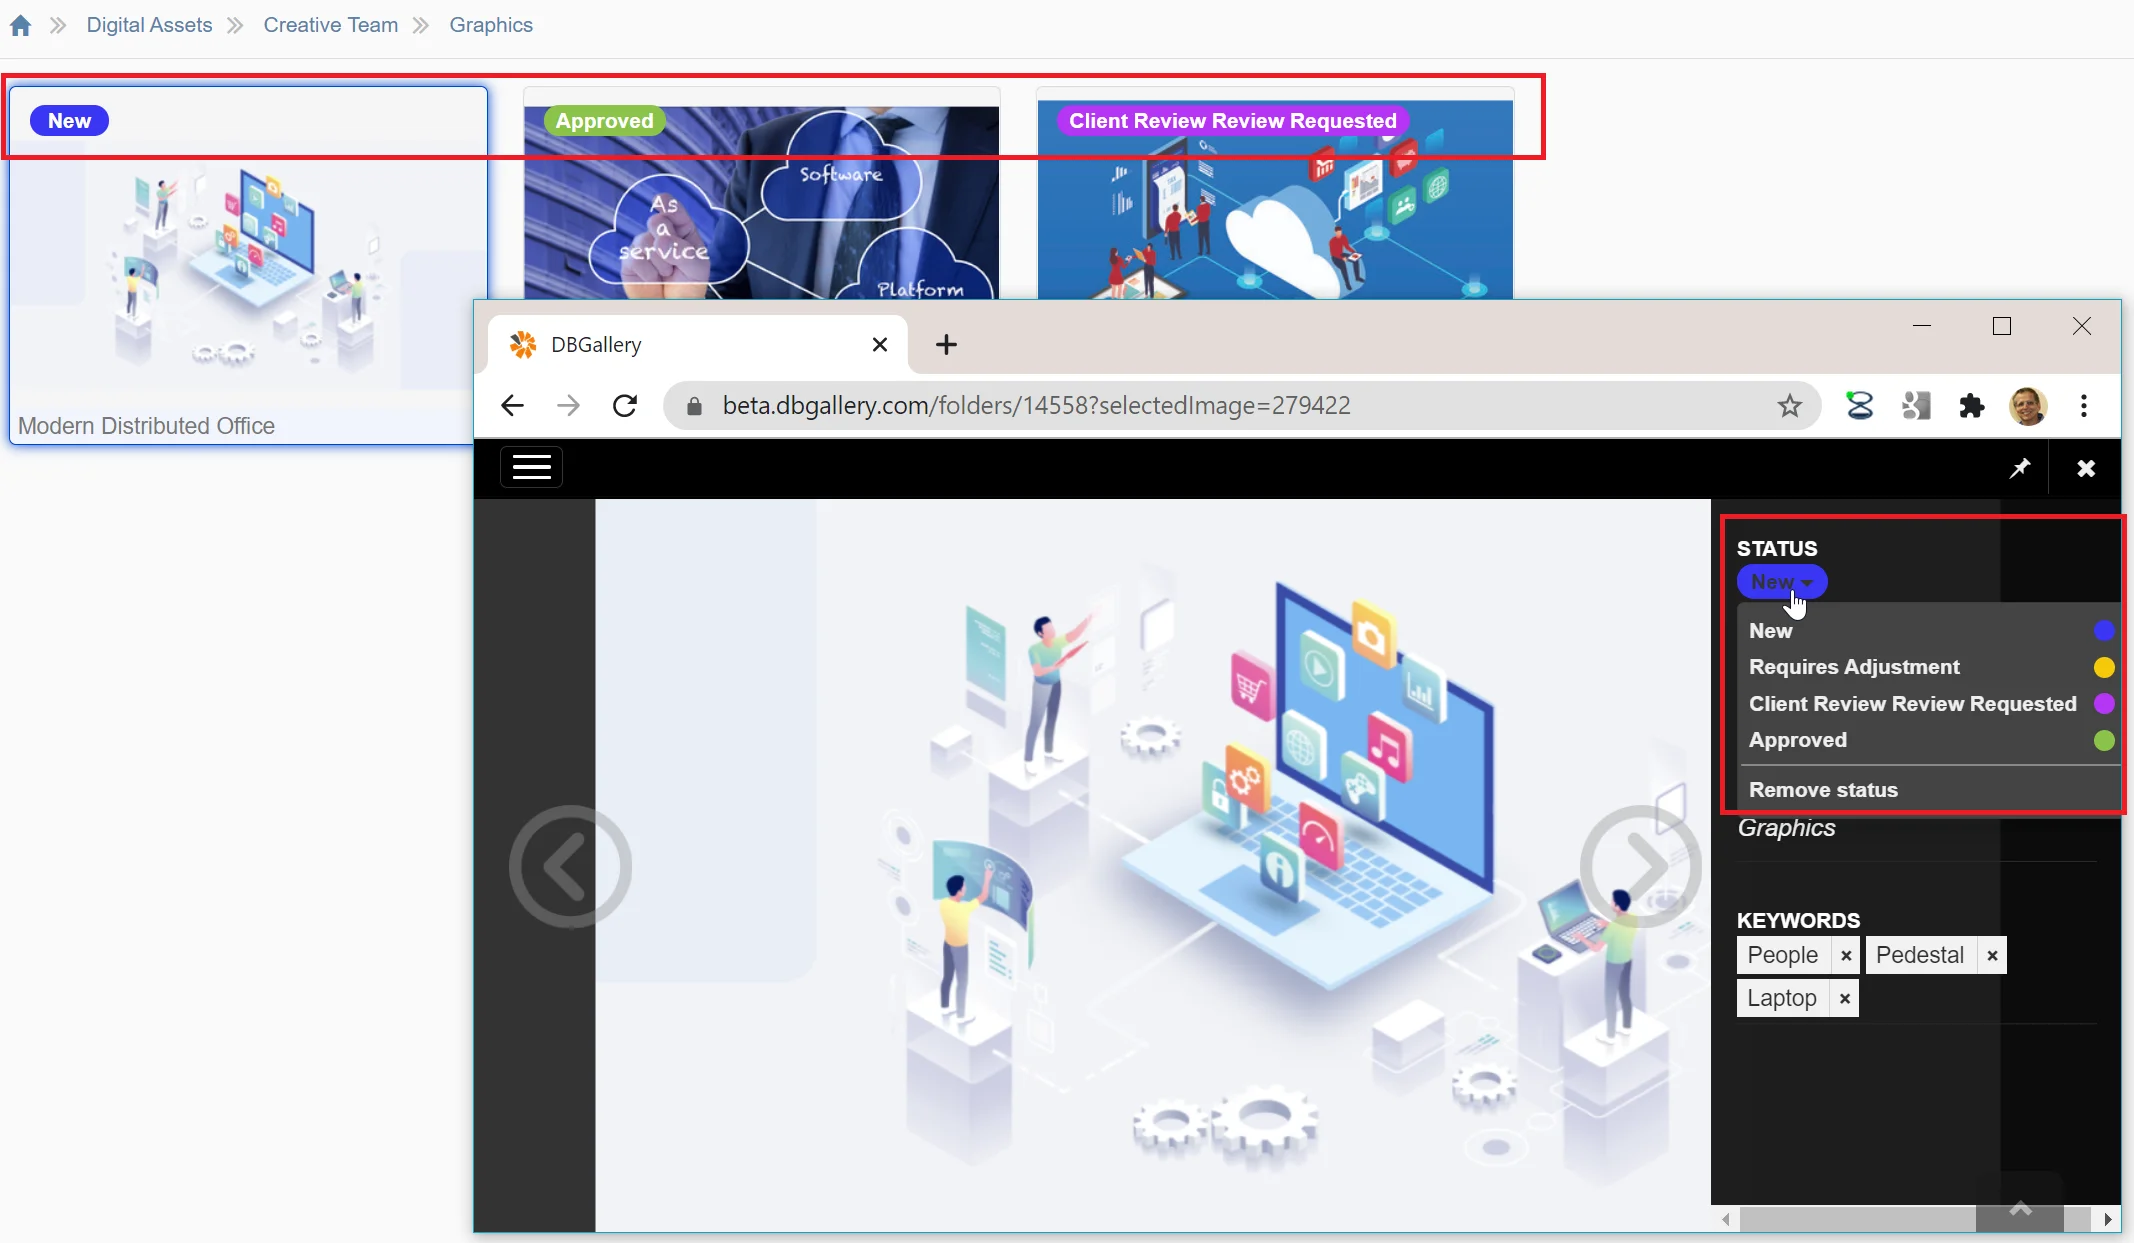Choose Approved status from list
Viewport: 2134px width, 1243px height.
click(x=1798, y=740)
